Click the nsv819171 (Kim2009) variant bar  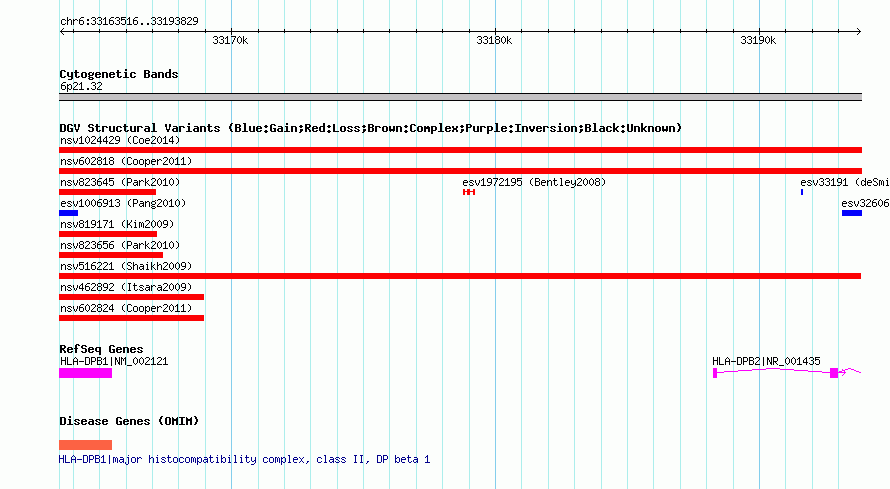pyautogui.click(x=108, y=234)
